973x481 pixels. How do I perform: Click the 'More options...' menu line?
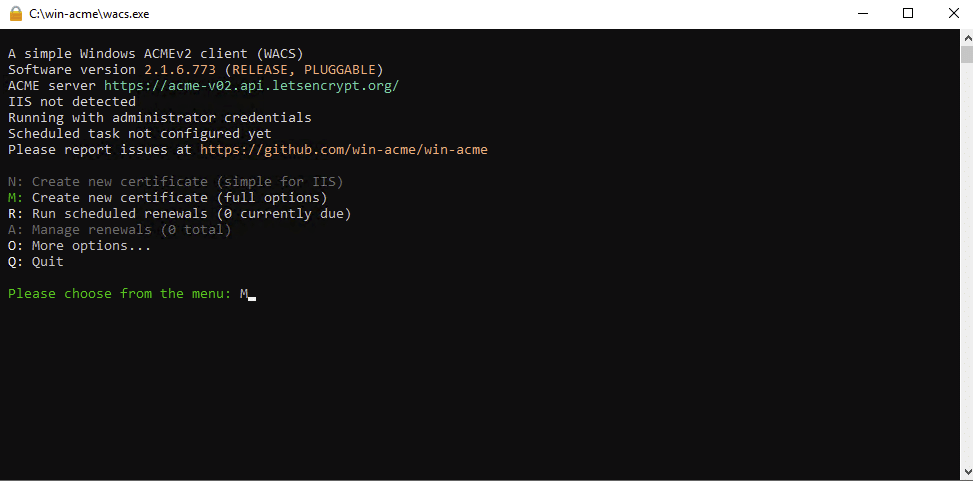[x=79, y=246]
